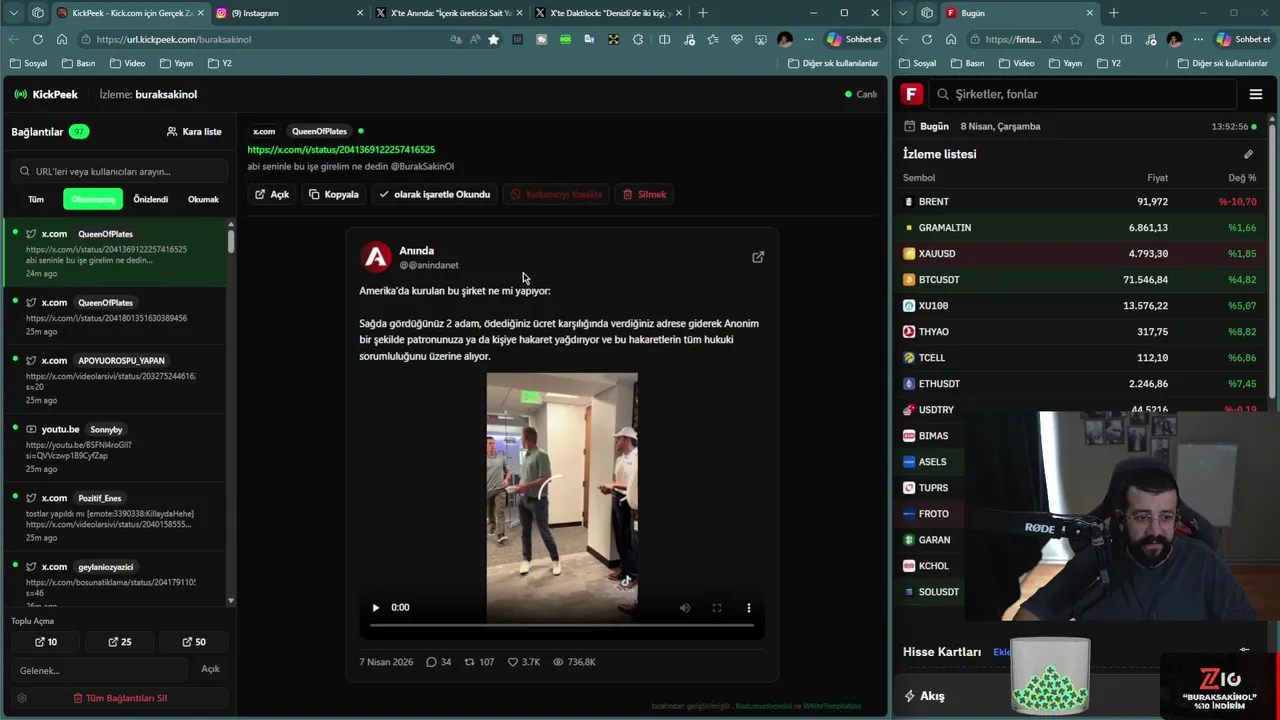Open Sohbet et Copilot in left browser
Image resolution: width=1280 pixels, height=720 pixels.
tap(854, 39)
